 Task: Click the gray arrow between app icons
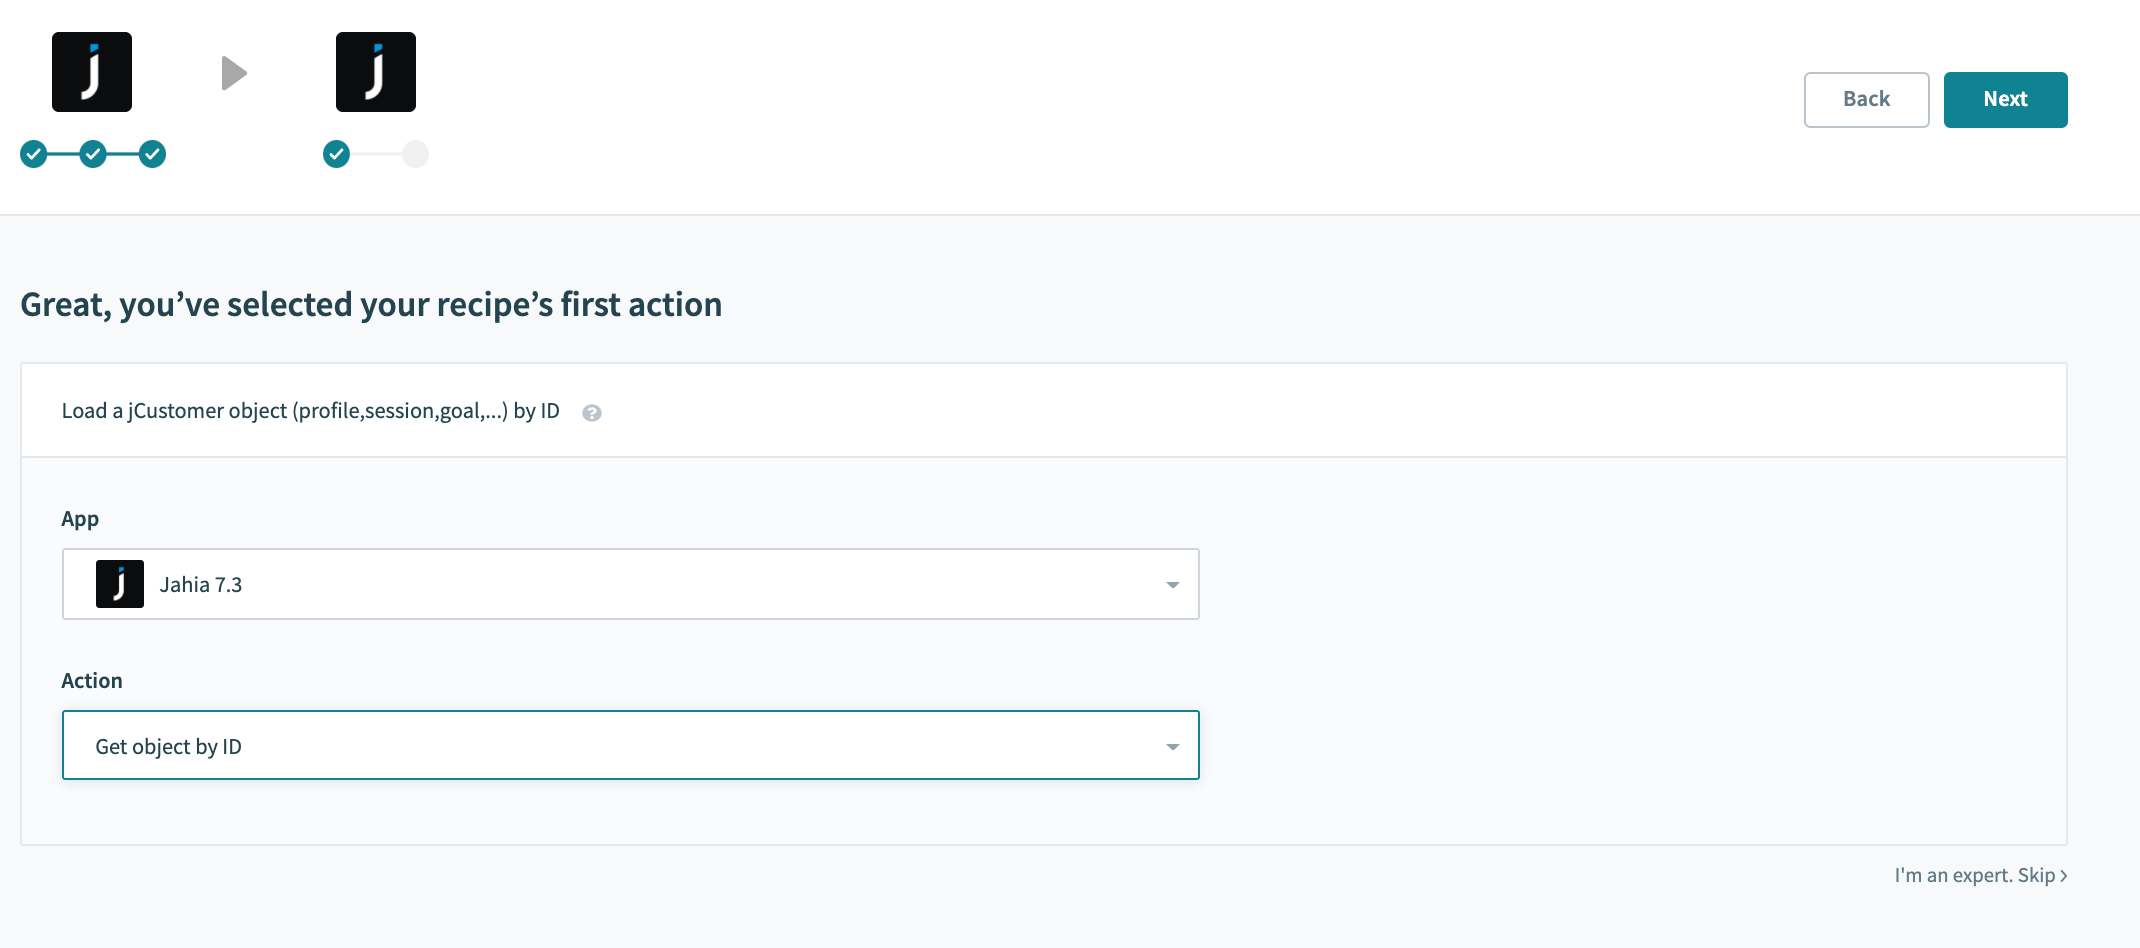(234, 73)
